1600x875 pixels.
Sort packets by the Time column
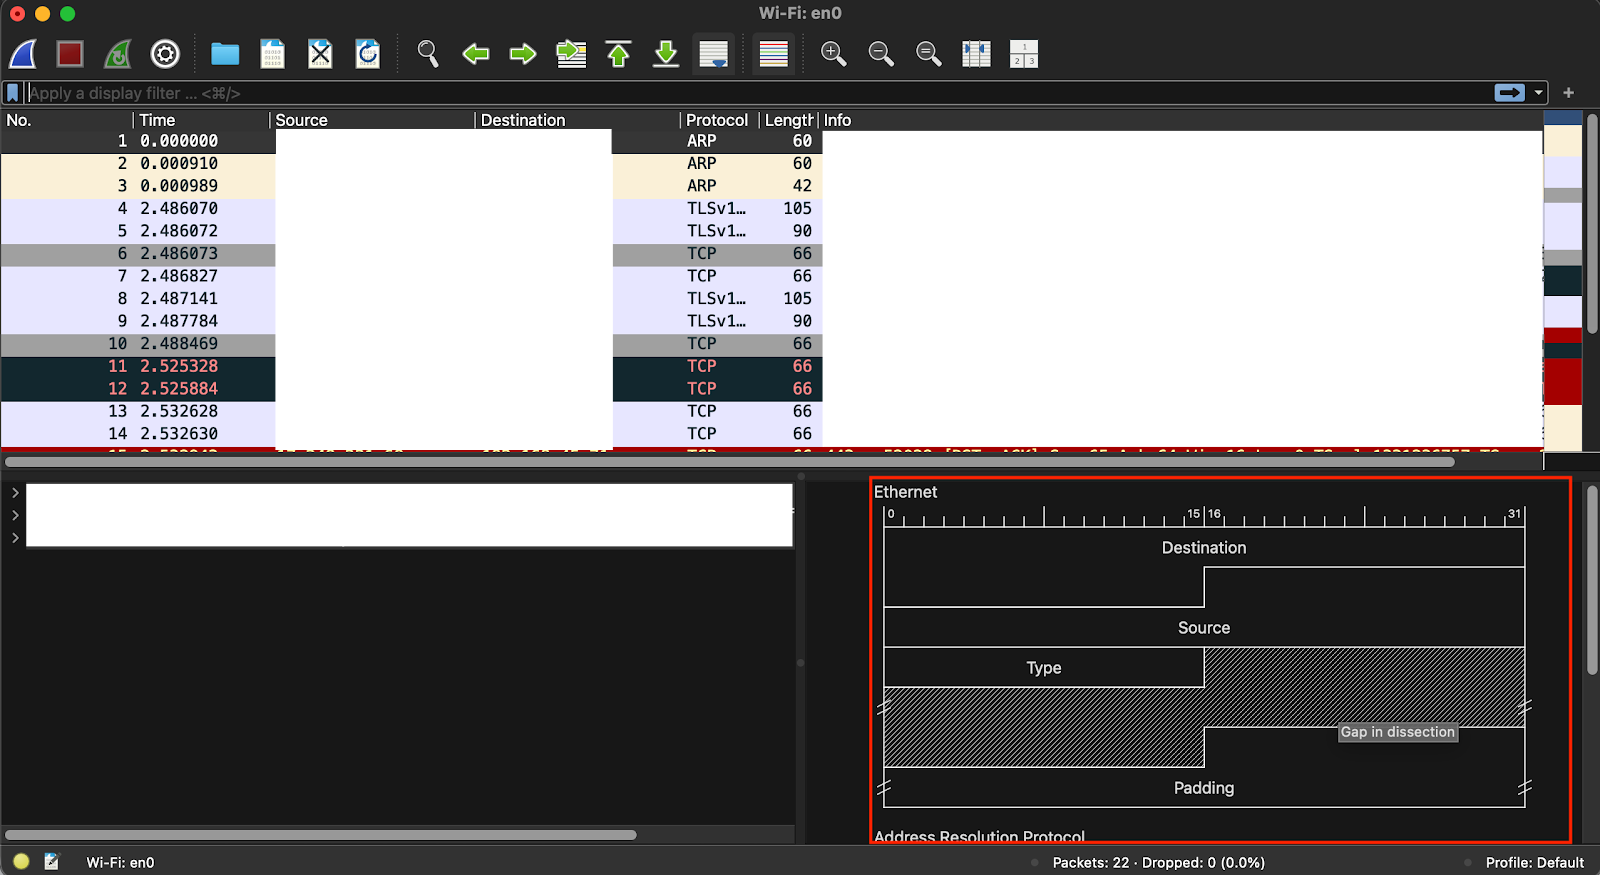pyautogui.click(x=157, y=120)
